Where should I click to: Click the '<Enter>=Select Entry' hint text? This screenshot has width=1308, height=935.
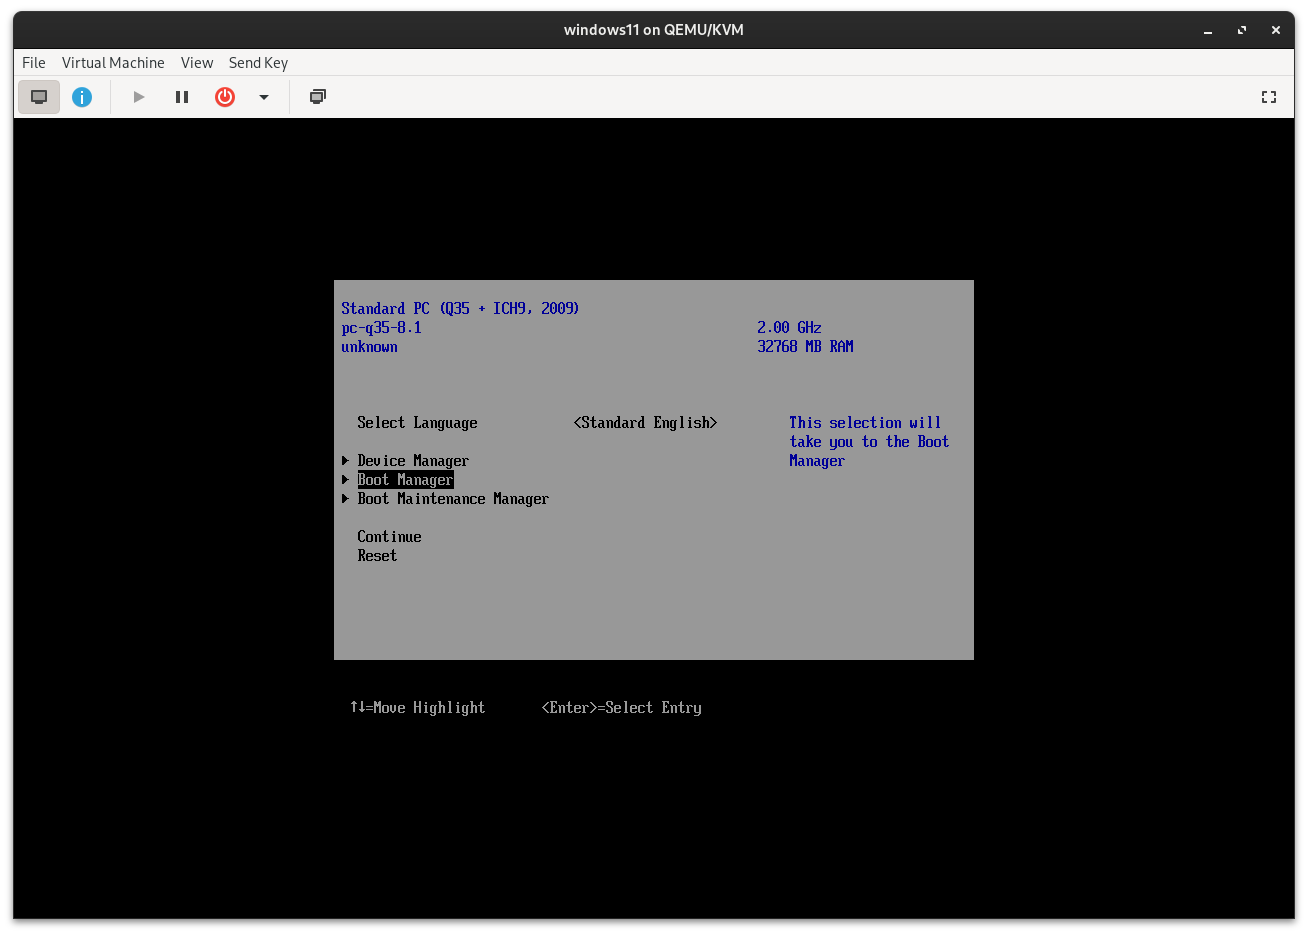click(621, 708)
